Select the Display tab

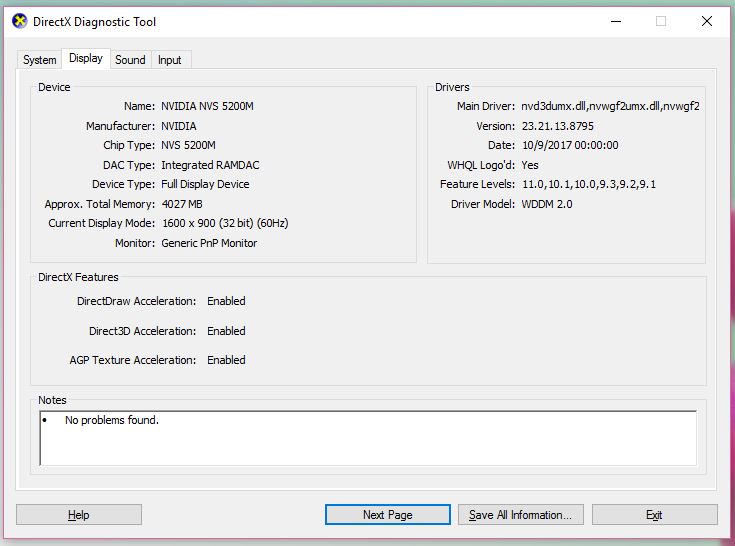click(x=86, y=59)
